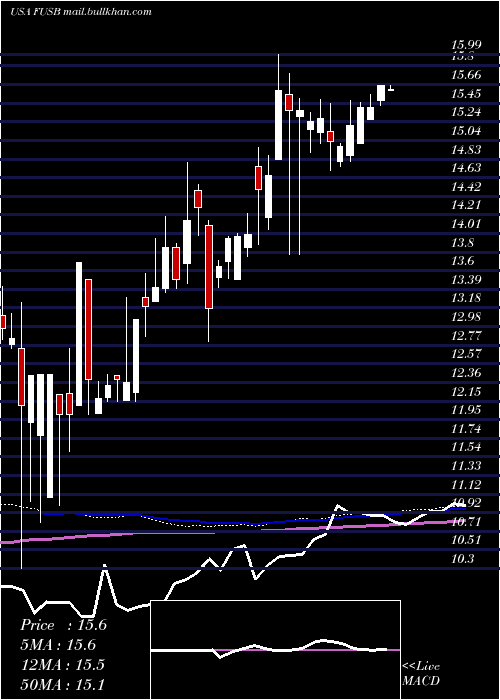Image resolution: width=500 pixels, height=700 pixels.
Task: Click the 13.39 price axis label
Action: [466, 280]
